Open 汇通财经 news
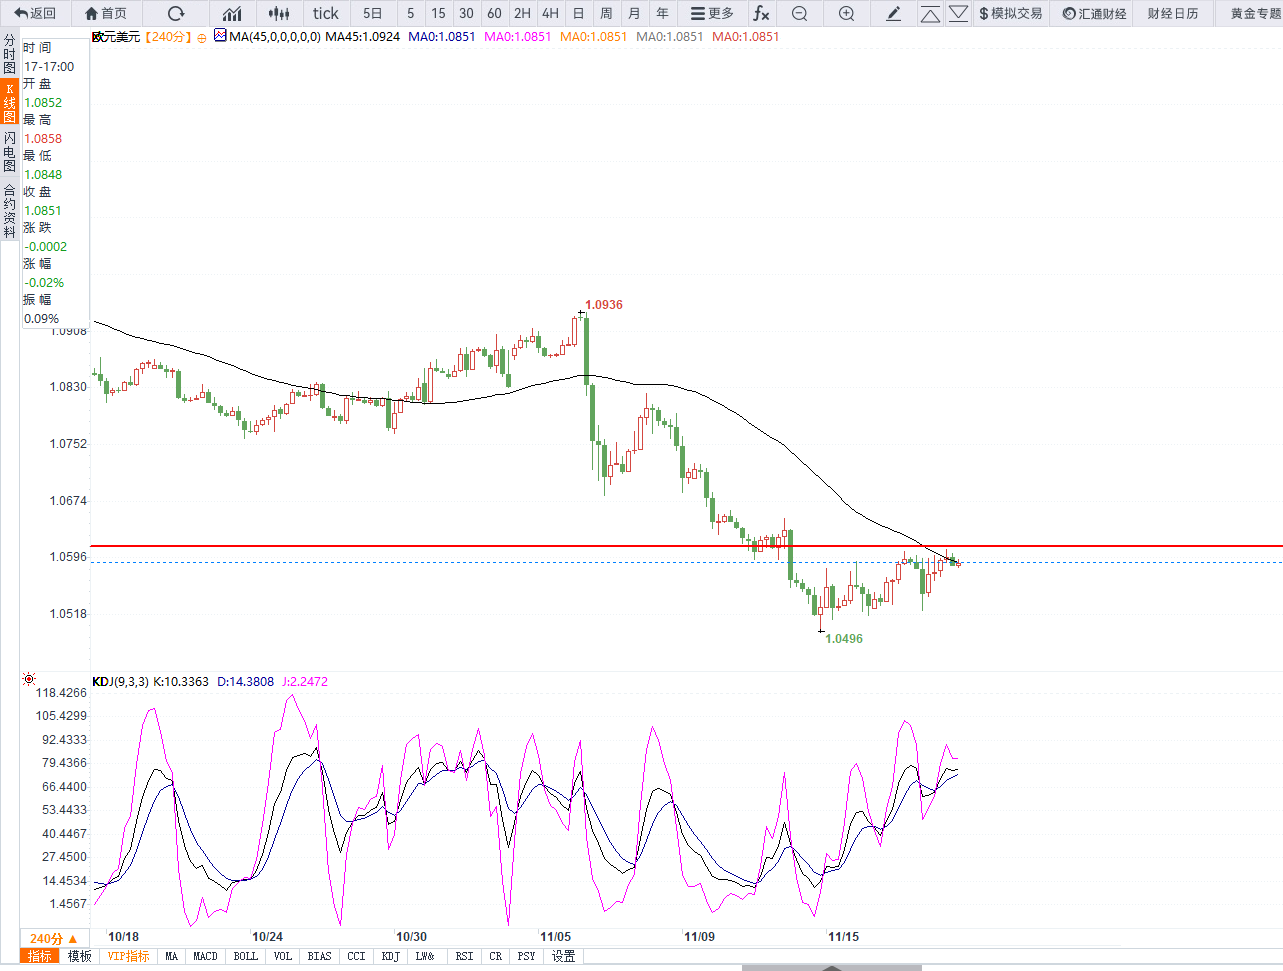The width and height of the screenshot is (1283, 971). click(1094, 13)
